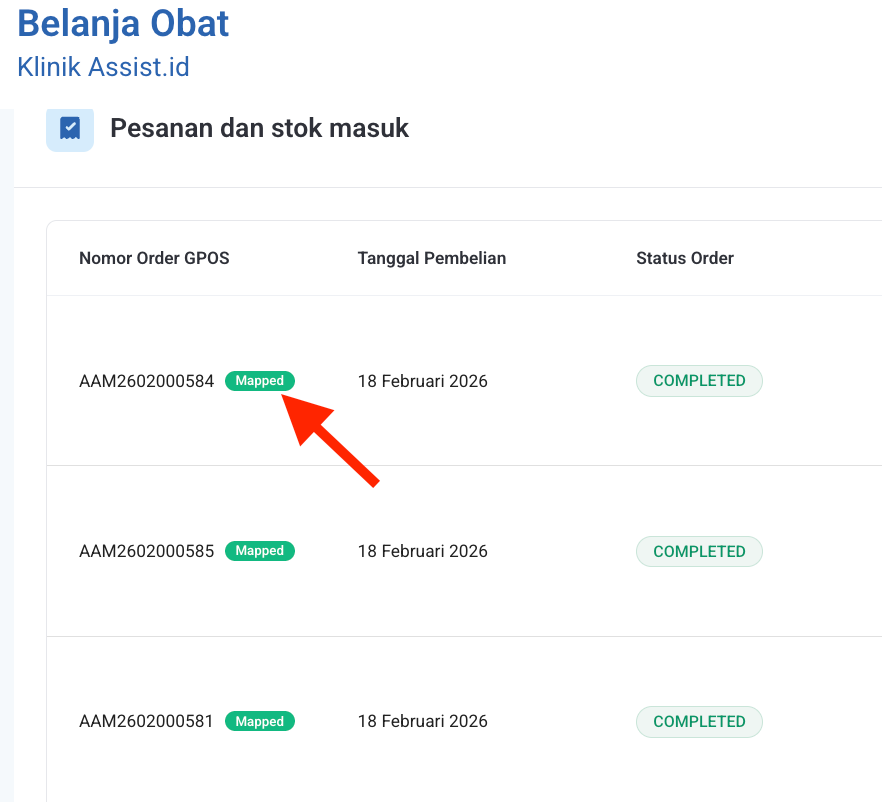Select the Nomor Order GPOS column header
The height and width of the screenshot is (802, 882).
[x=154, y=258]
